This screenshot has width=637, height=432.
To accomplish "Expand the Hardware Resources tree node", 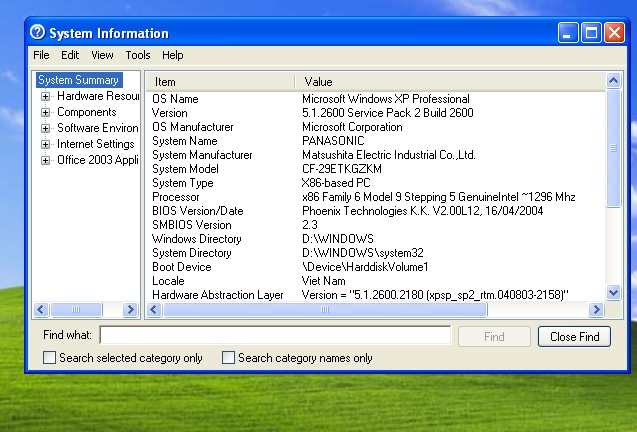I will tap(46, 97).
